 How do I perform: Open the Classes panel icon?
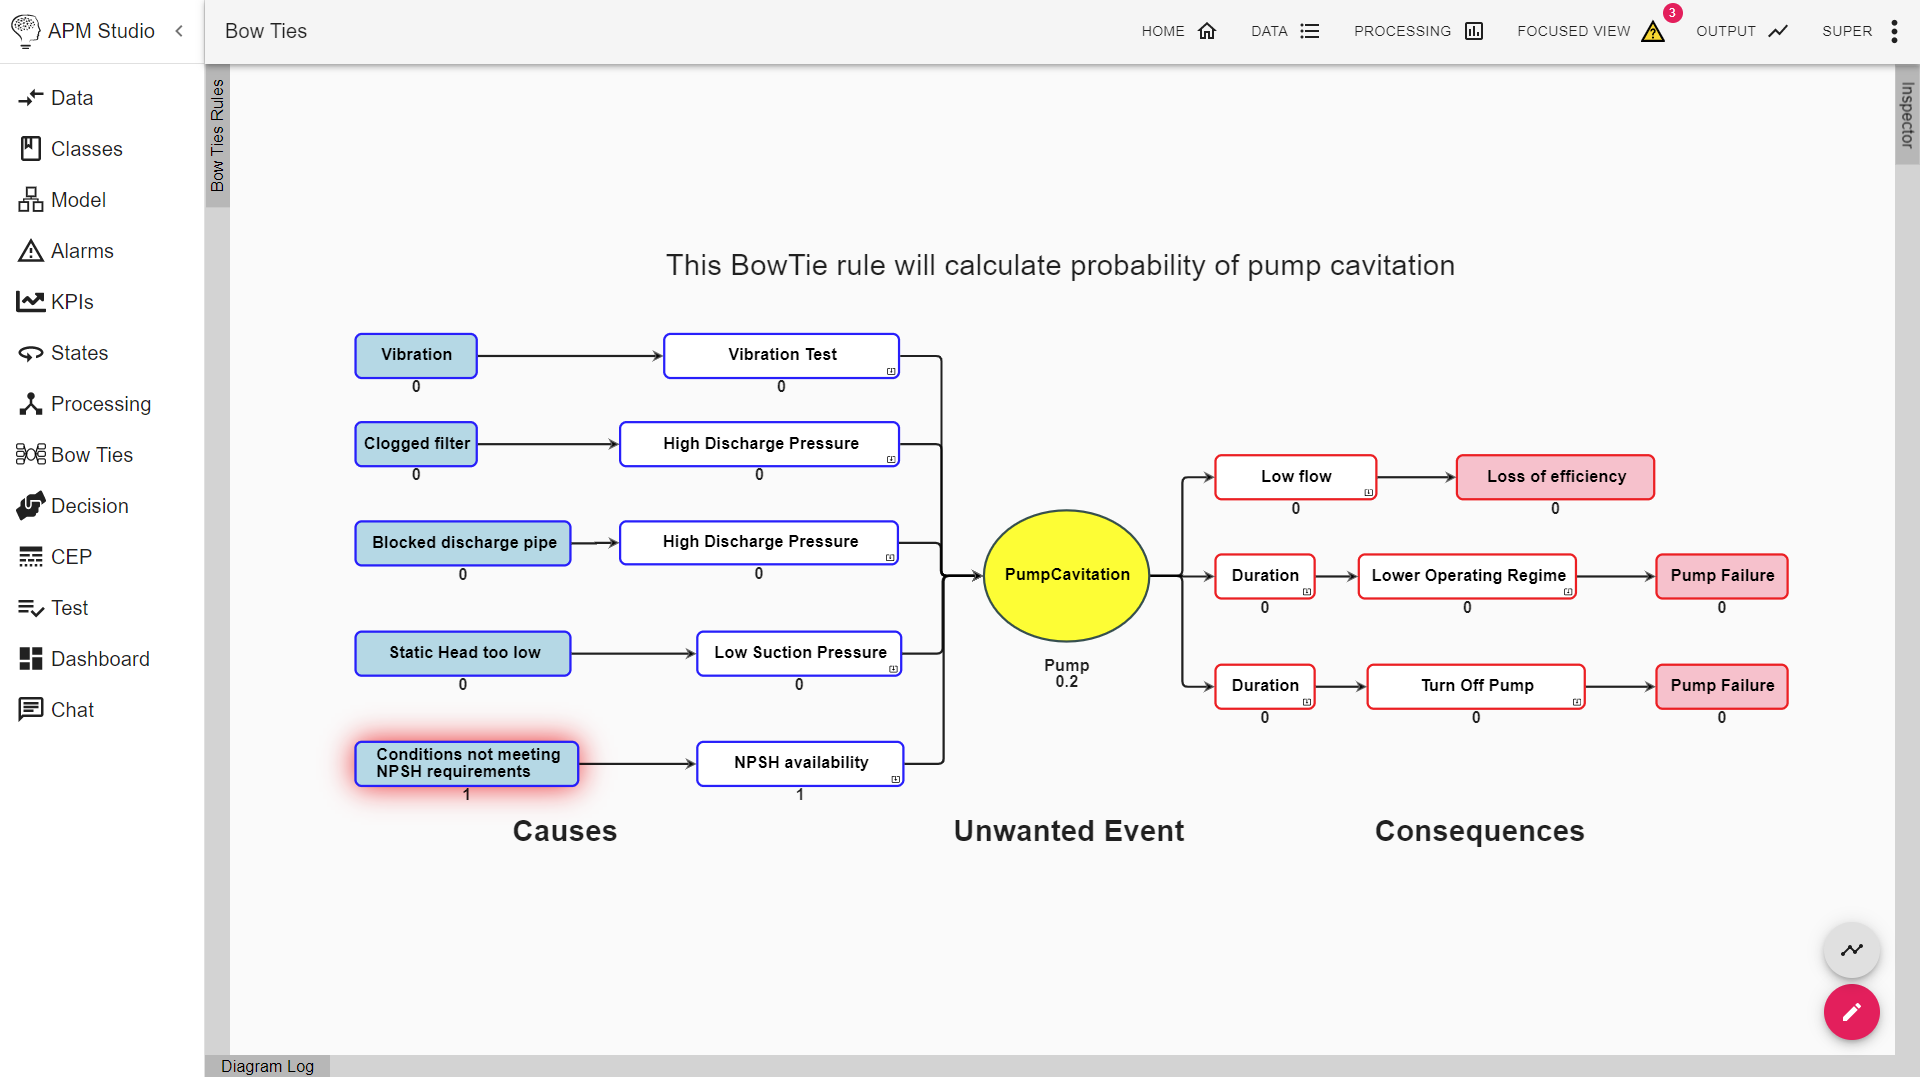(x=29, y=148)
